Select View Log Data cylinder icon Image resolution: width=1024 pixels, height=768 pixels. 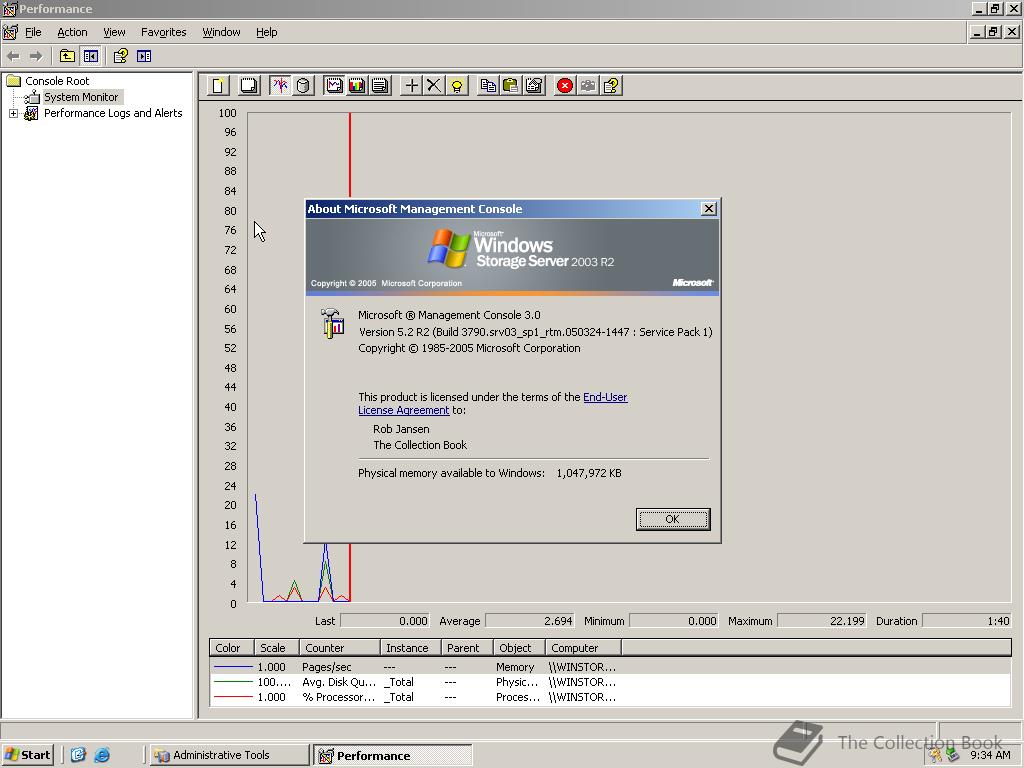(303, 86)
